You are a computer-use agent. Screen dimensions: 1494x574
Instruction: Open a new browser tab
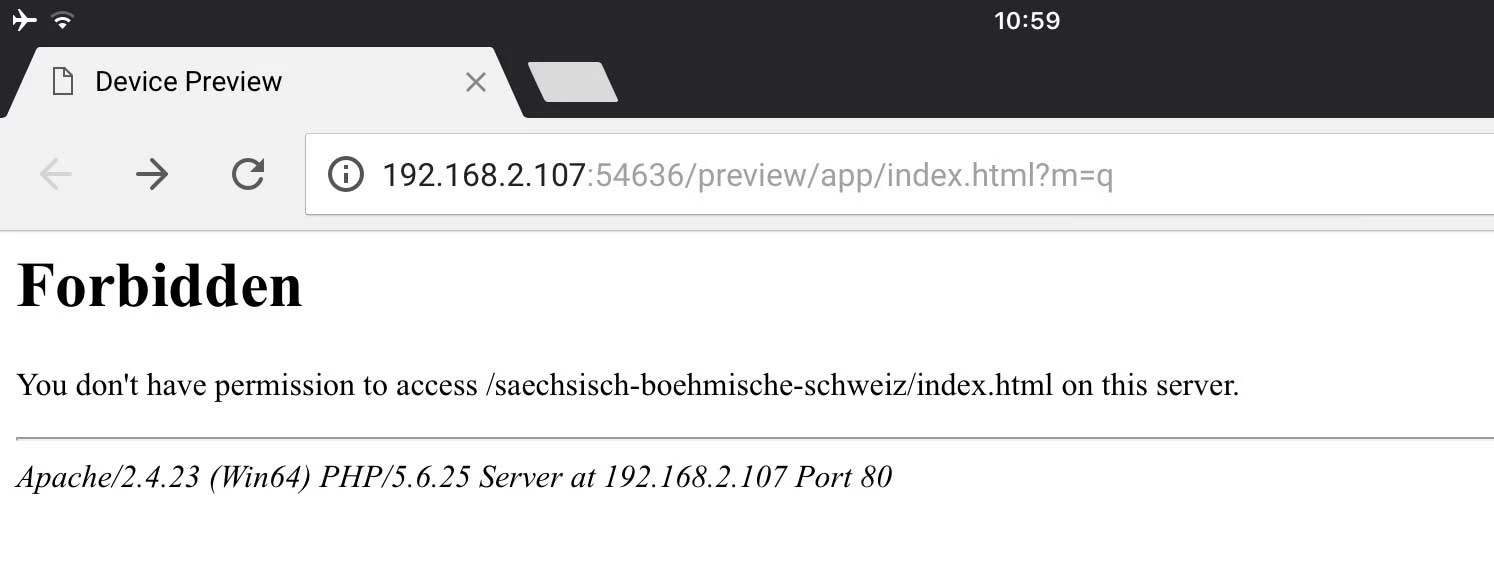coord(572,82)
